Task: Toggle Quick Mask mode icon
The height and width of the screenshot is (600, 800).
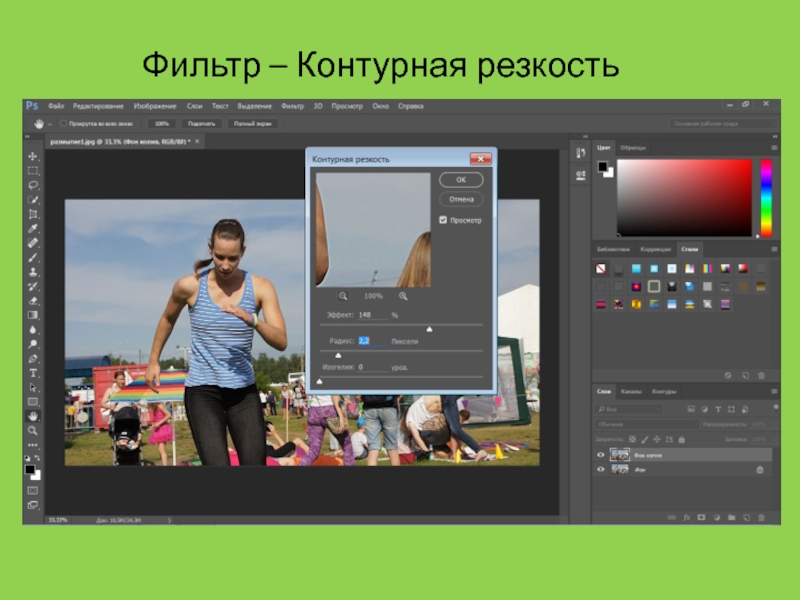Action: point(33,490)
